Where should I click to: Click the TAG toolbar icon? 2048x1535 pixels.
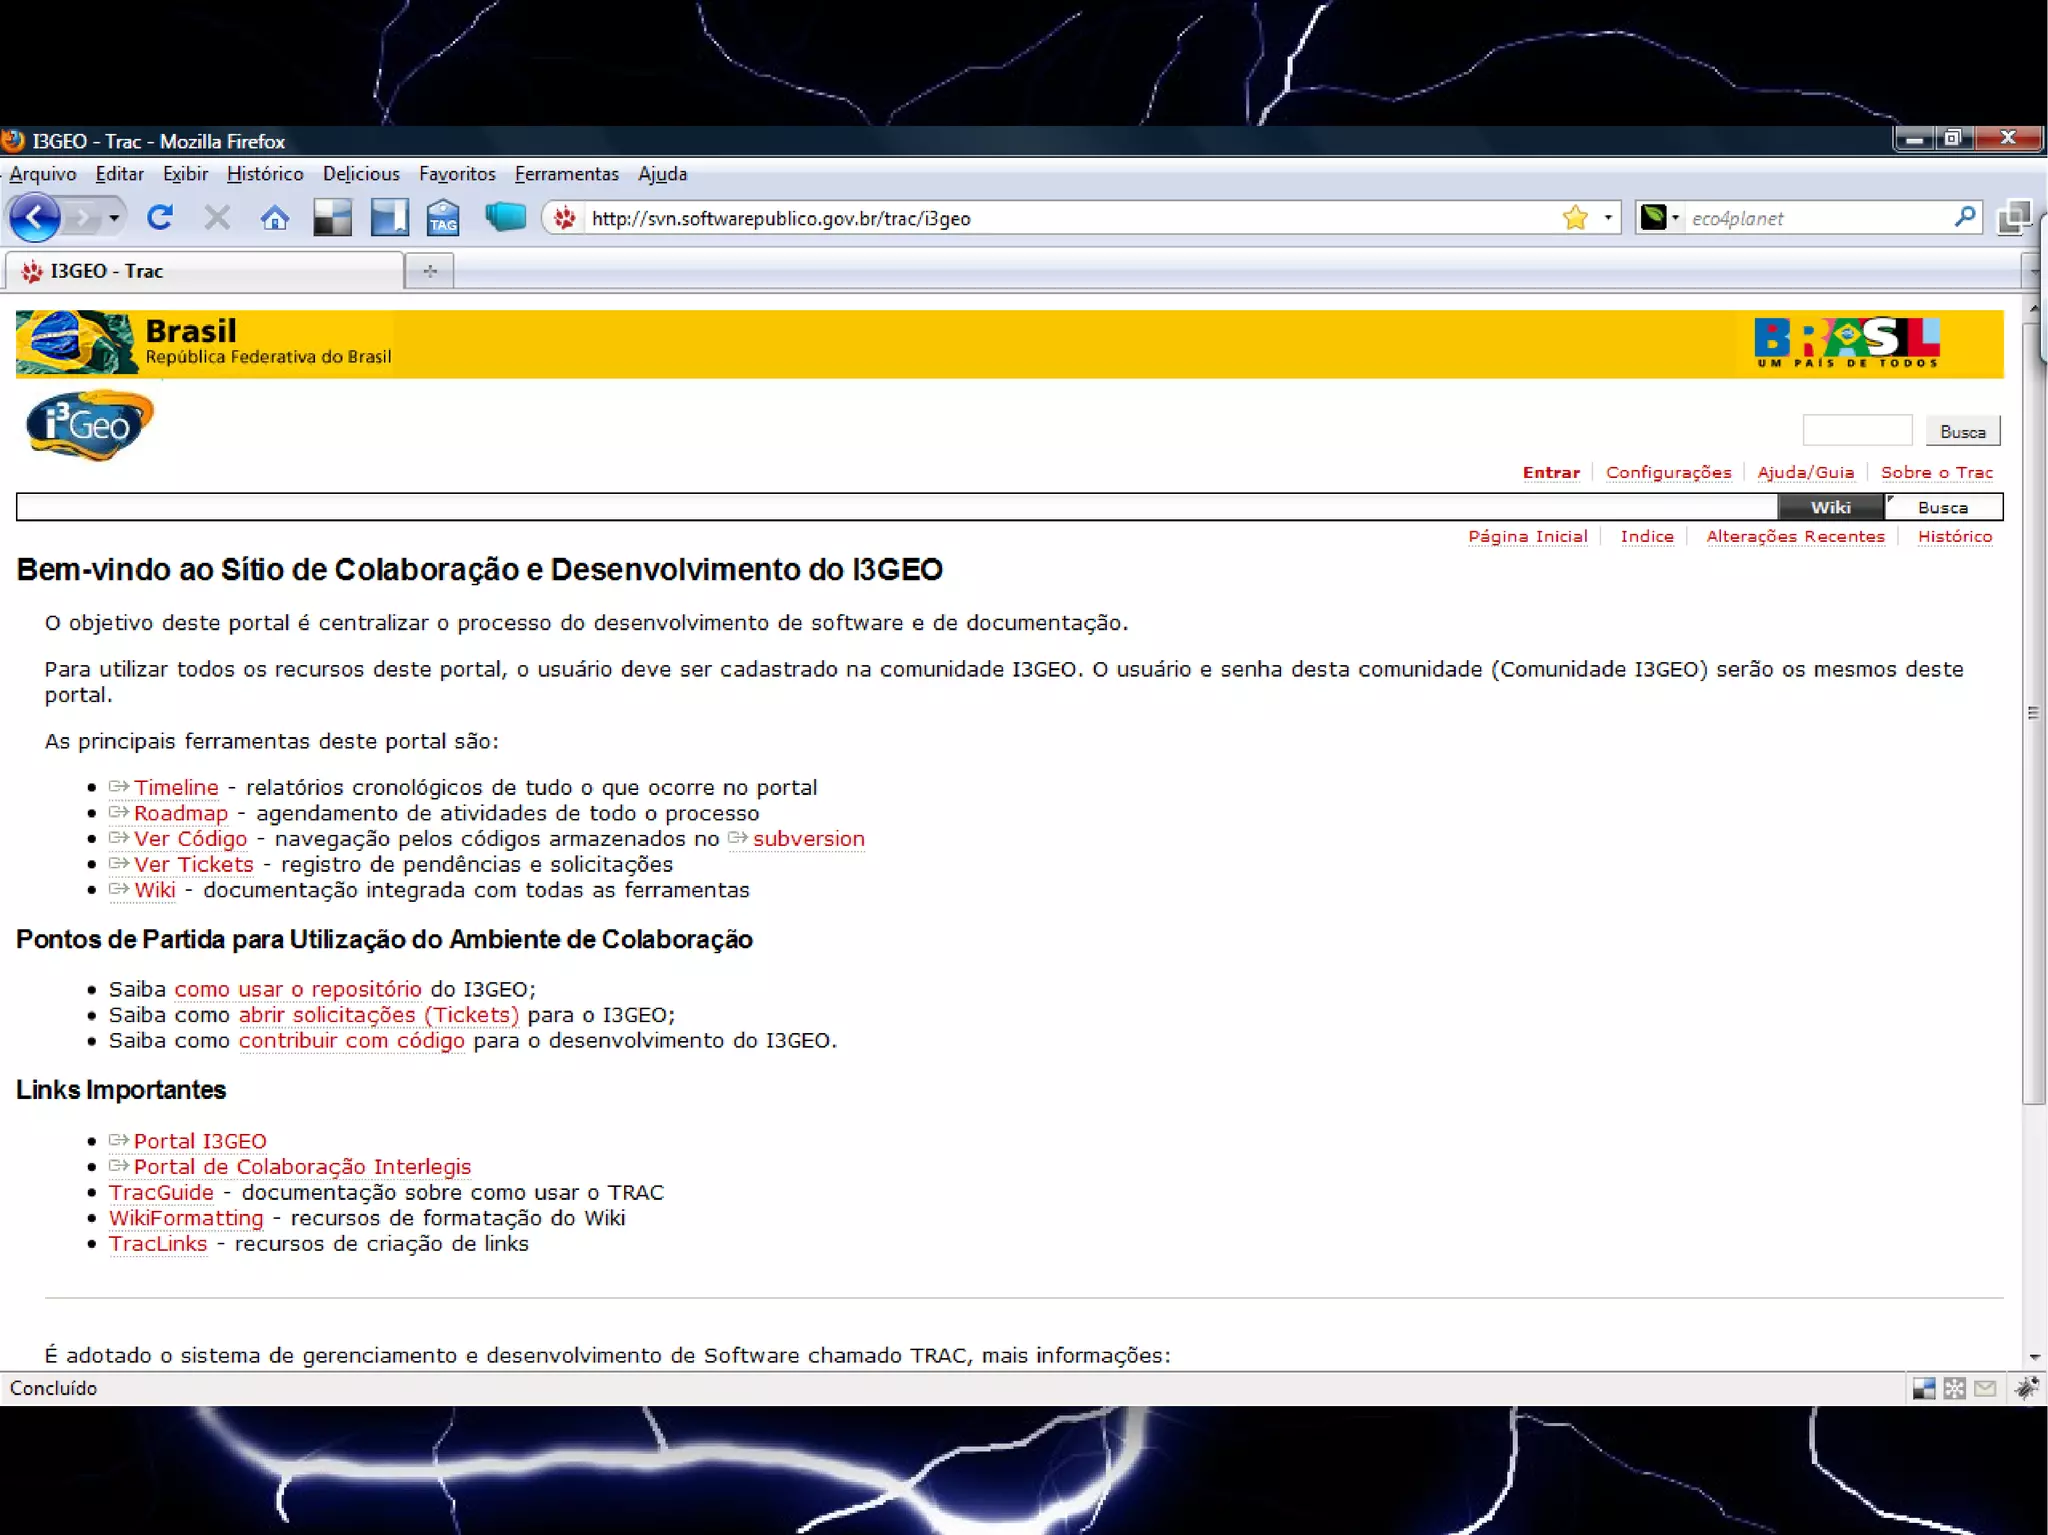(x=443, y=217)
